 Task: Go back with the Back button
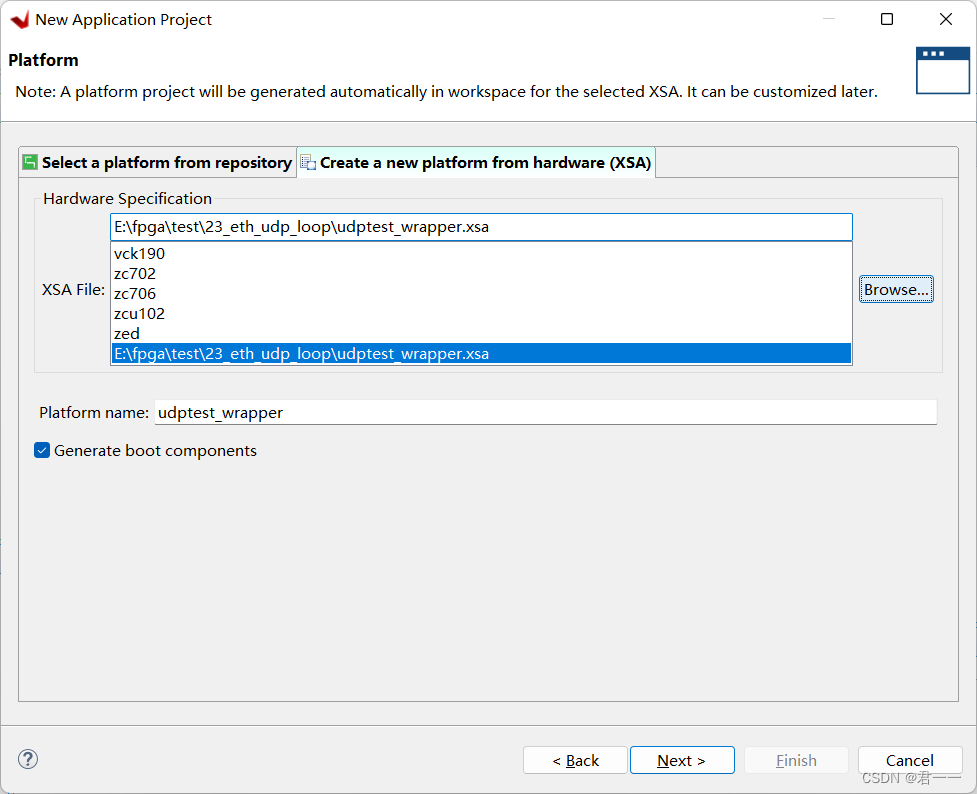point(575,760)
